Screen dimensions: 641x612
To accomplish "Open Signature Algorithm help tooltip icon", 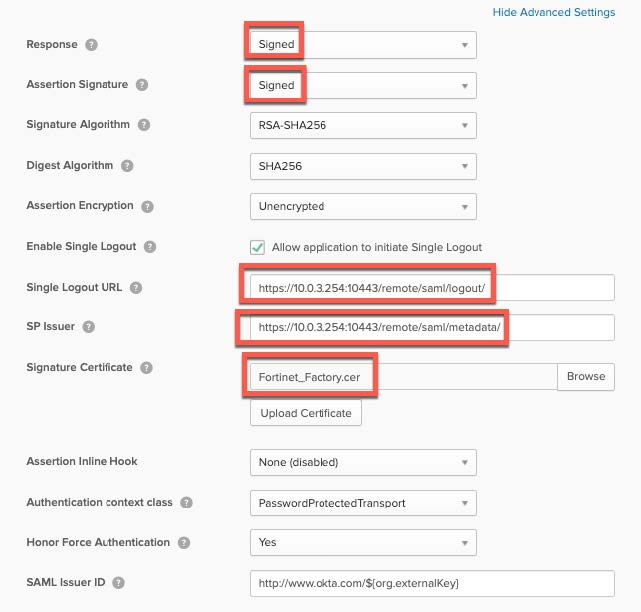I will click(144, 125).
